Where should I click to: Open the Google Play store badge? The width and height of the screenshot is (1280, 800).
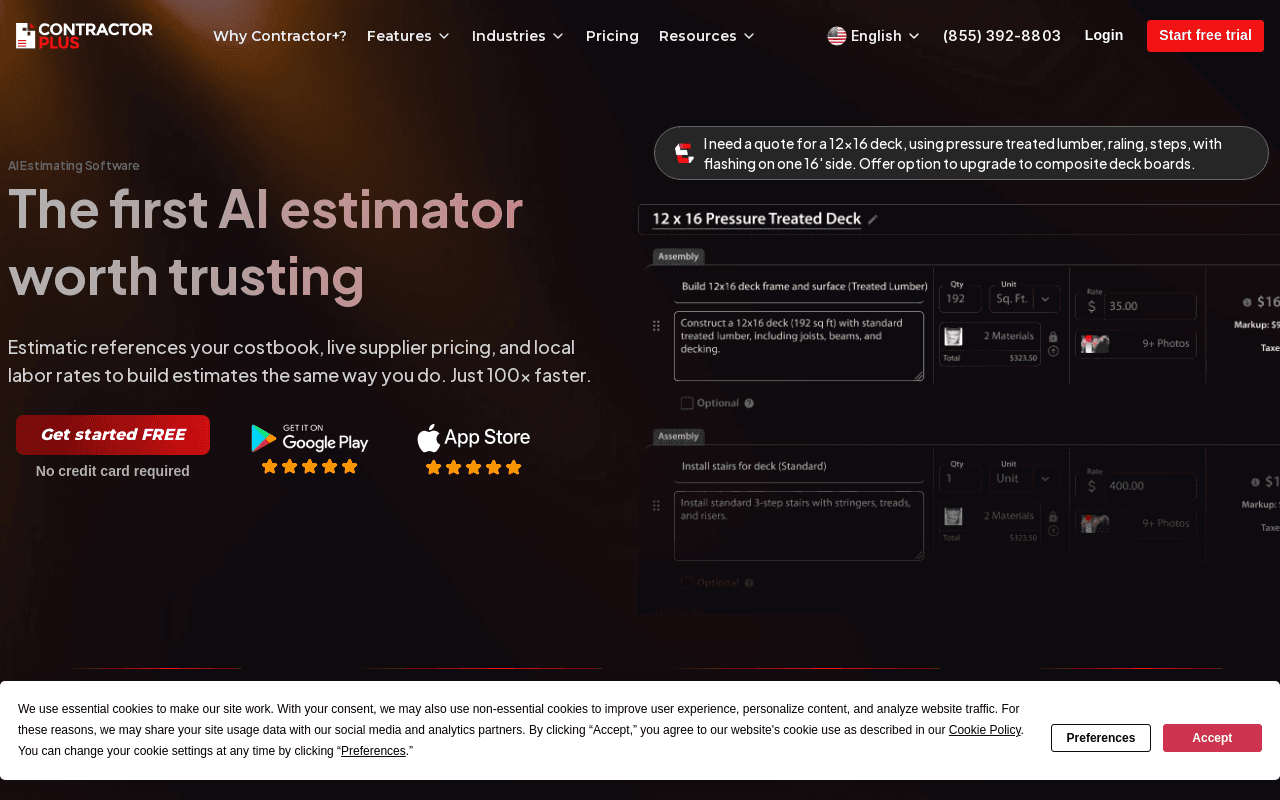coord(310,438)
